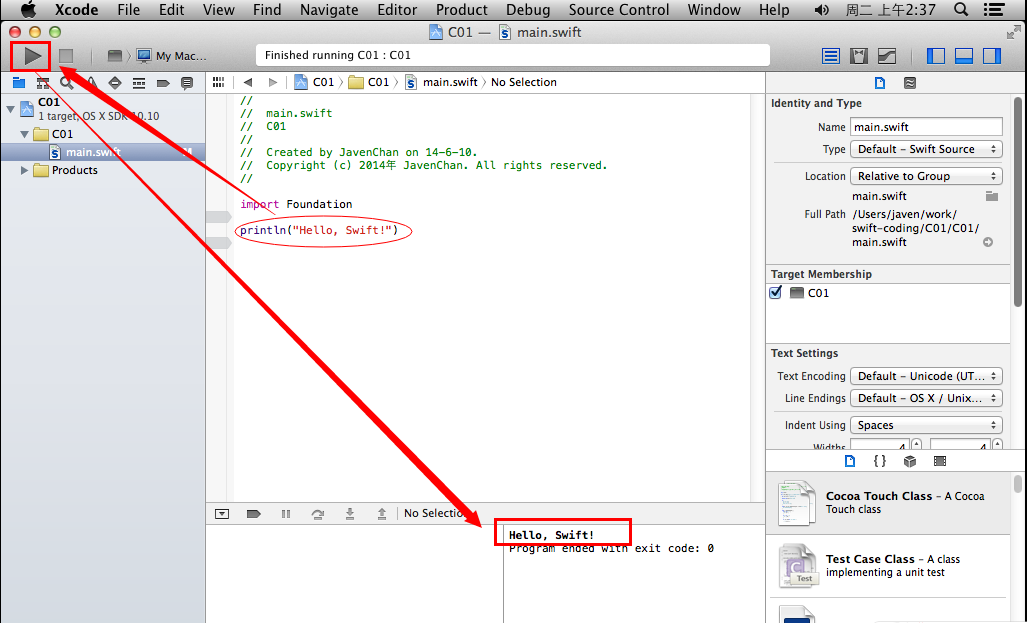Open the Debug menu
The image size is (1027, 623).
tap(528, 10)
